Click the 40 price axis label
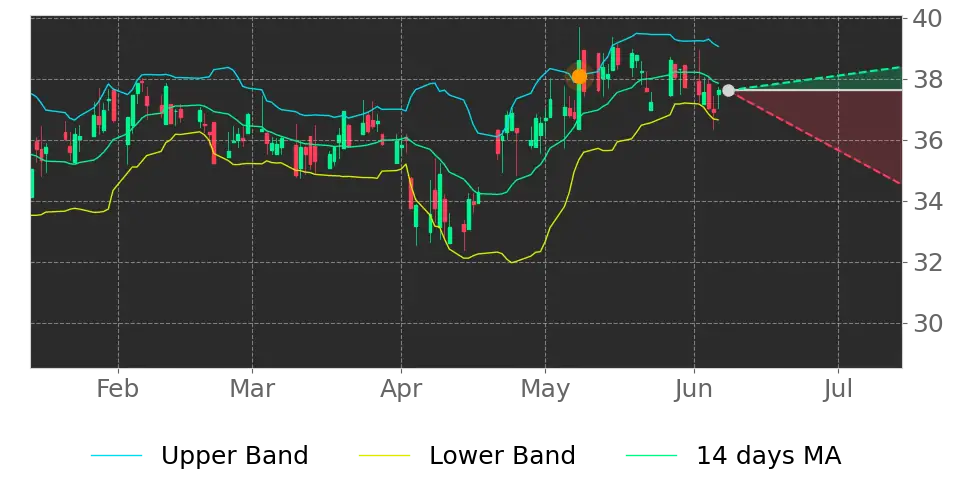 (927, 19)
